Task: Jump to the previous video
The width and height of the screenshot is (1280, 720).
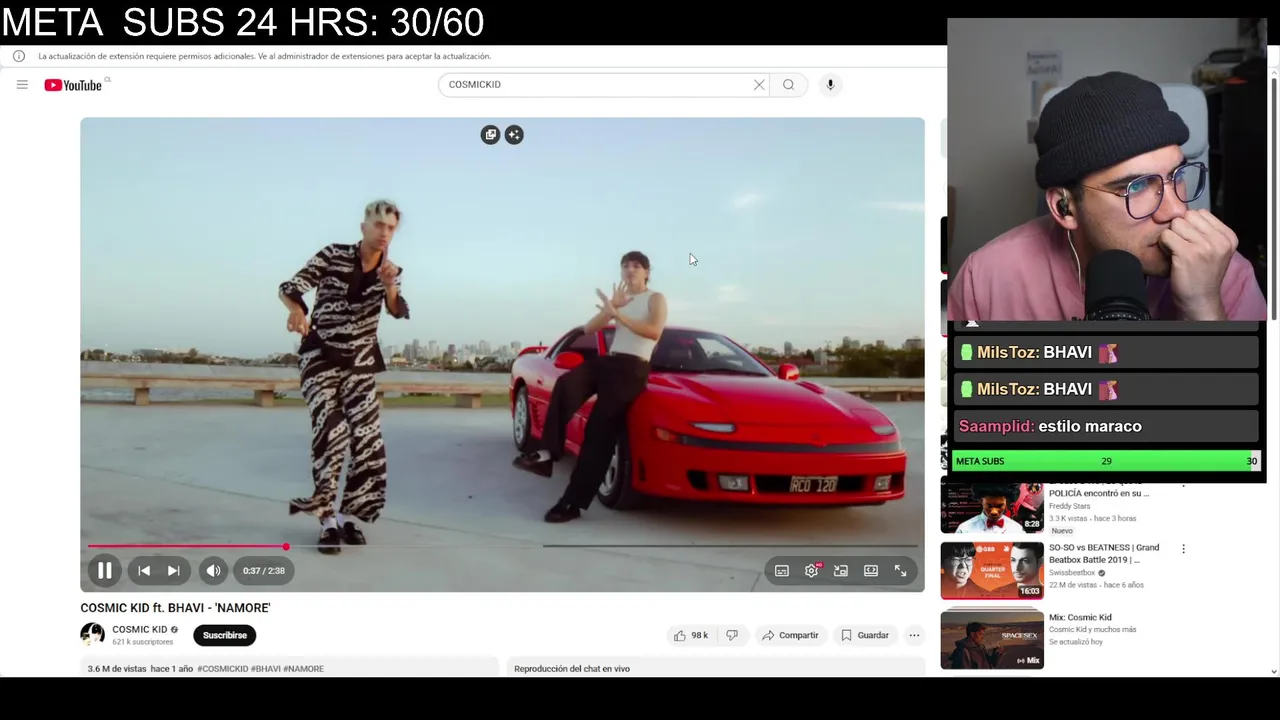Action: coord(144,571)
